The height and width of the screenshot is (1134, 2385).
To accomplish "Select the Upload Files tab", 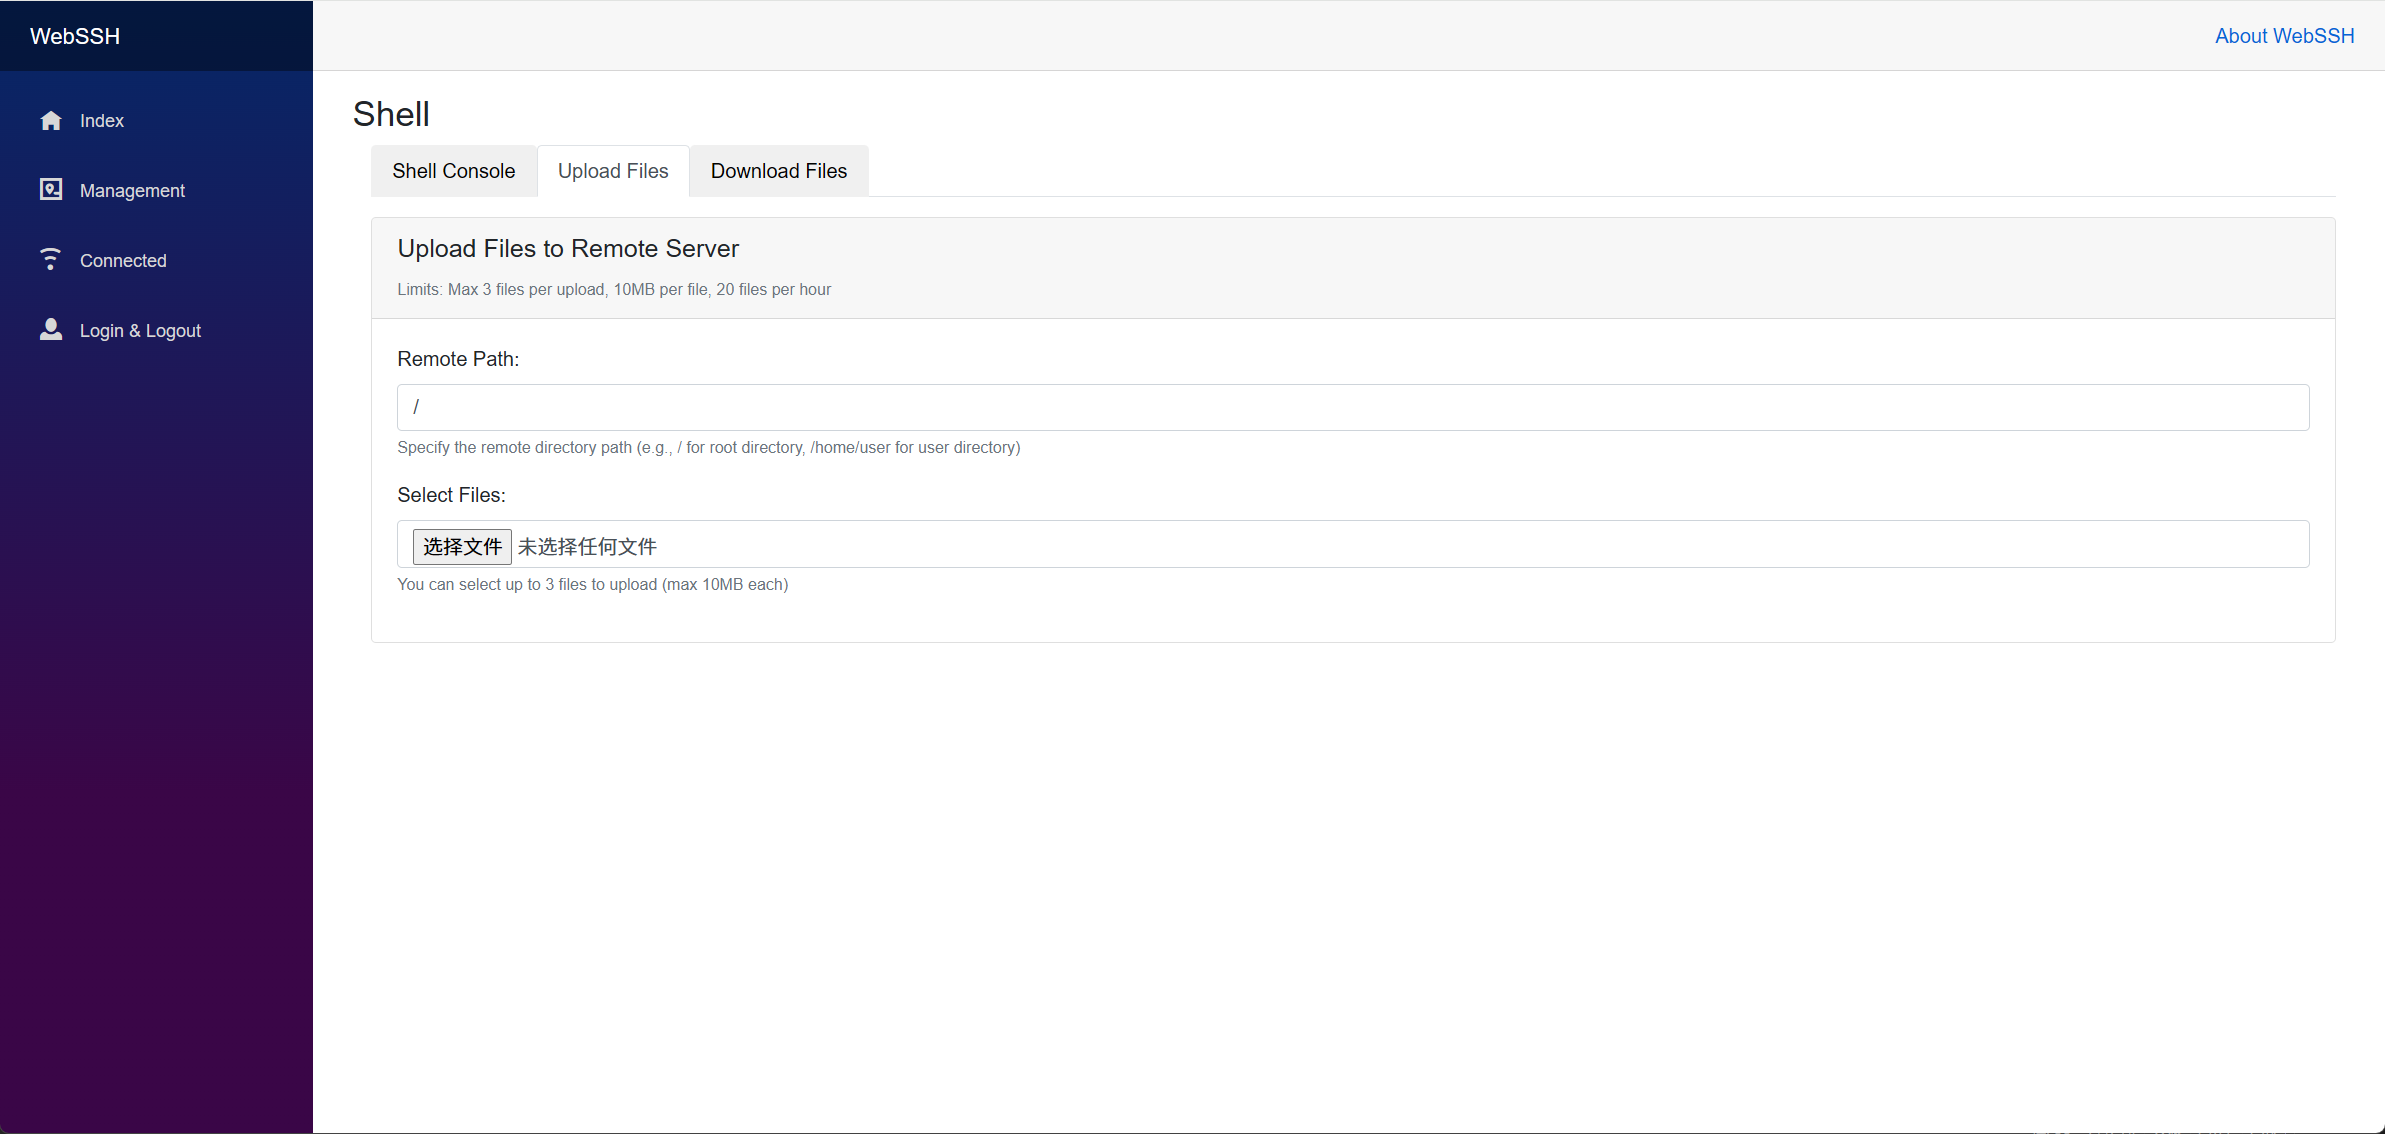I will pos(613,171).
